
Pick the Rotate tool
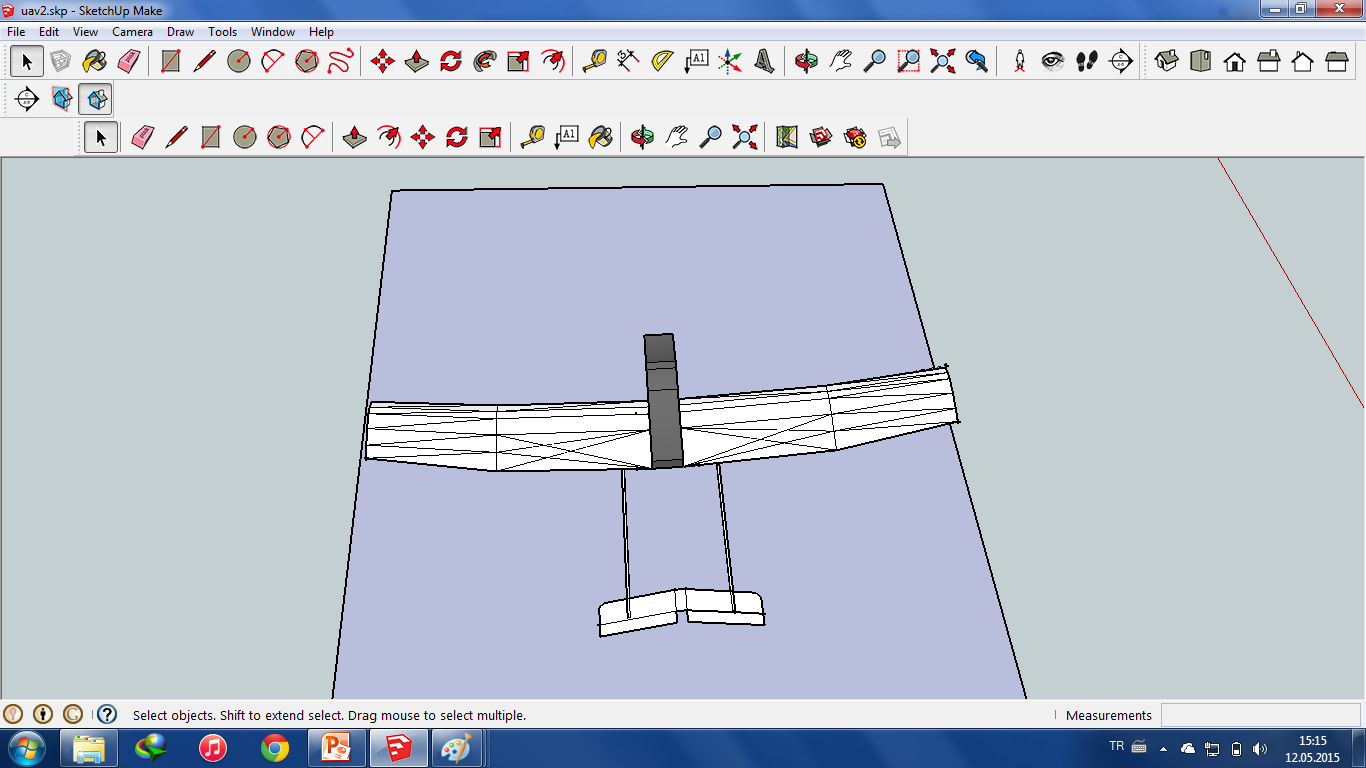451,60
